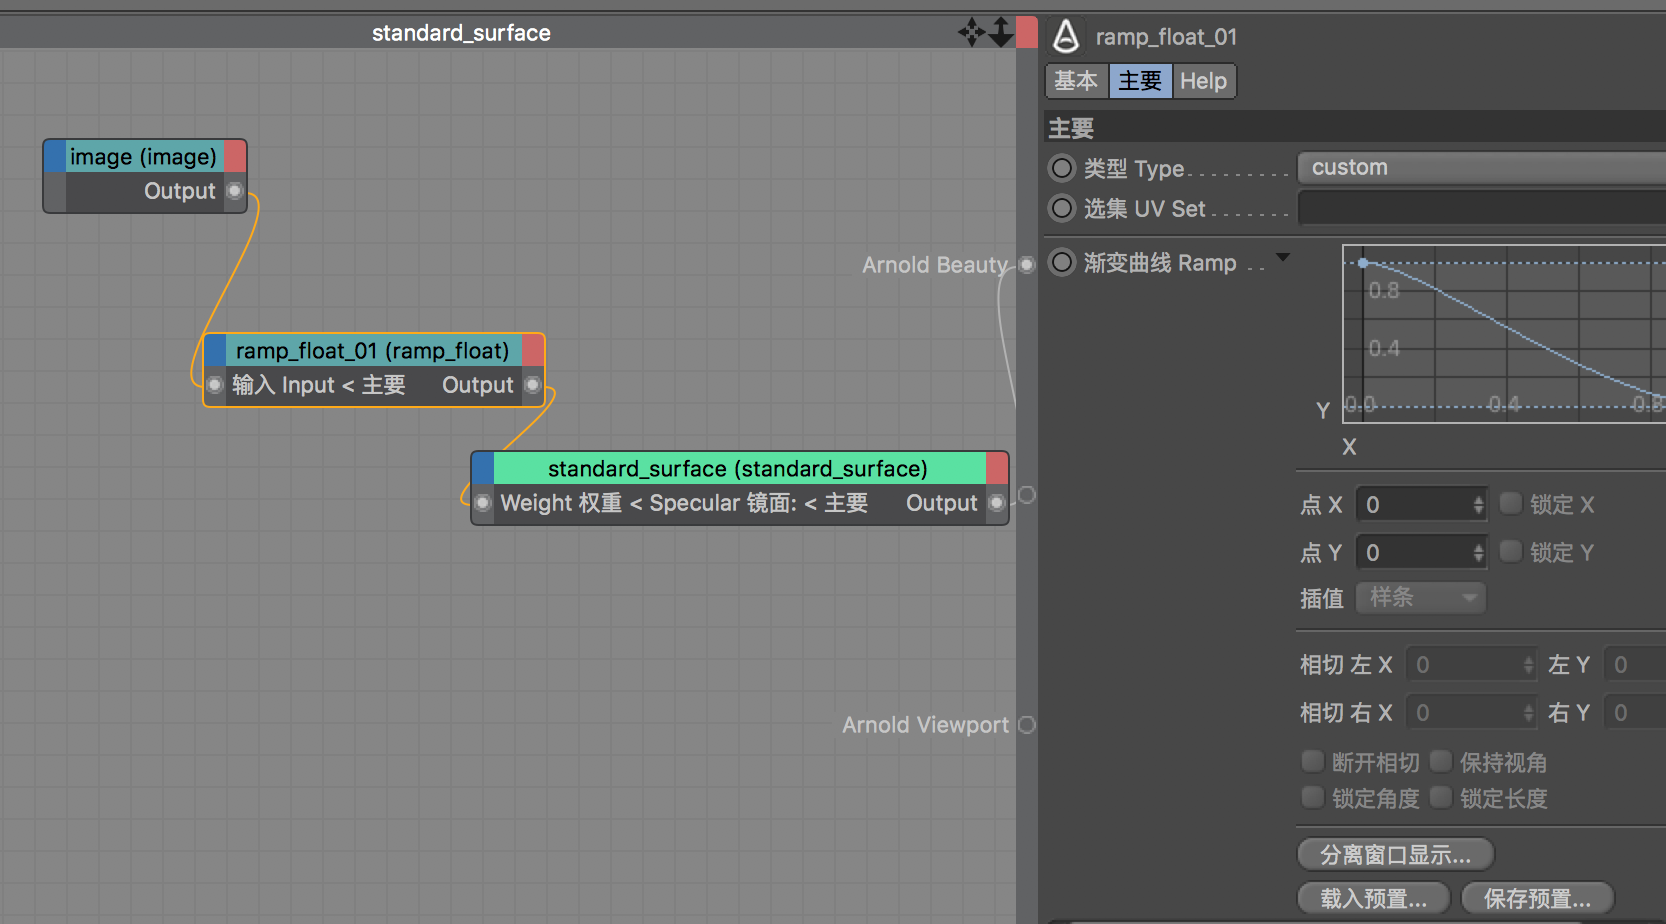Click the 右 Y value field
This screenshot has height=924, width=1666.
(x=1635, y=713)
